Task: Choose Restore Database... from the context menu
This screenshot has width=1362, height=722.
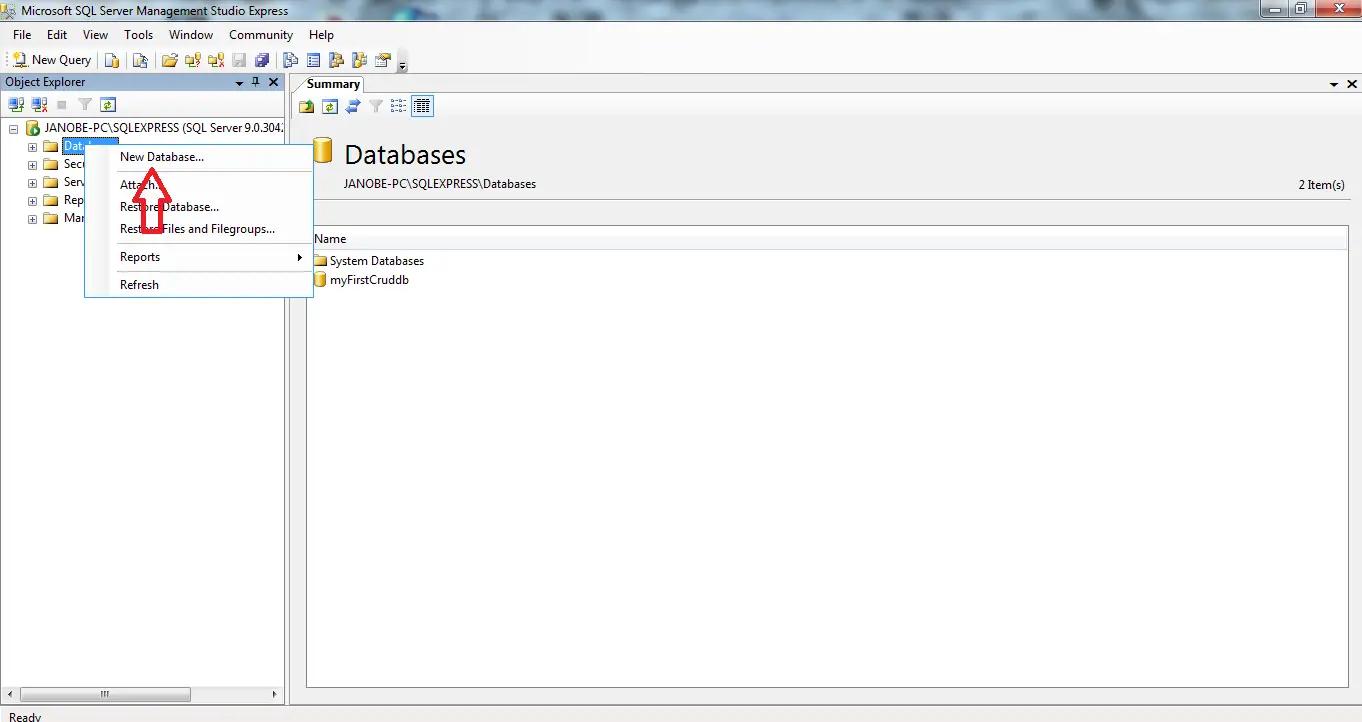Action: tap(199, 207)
